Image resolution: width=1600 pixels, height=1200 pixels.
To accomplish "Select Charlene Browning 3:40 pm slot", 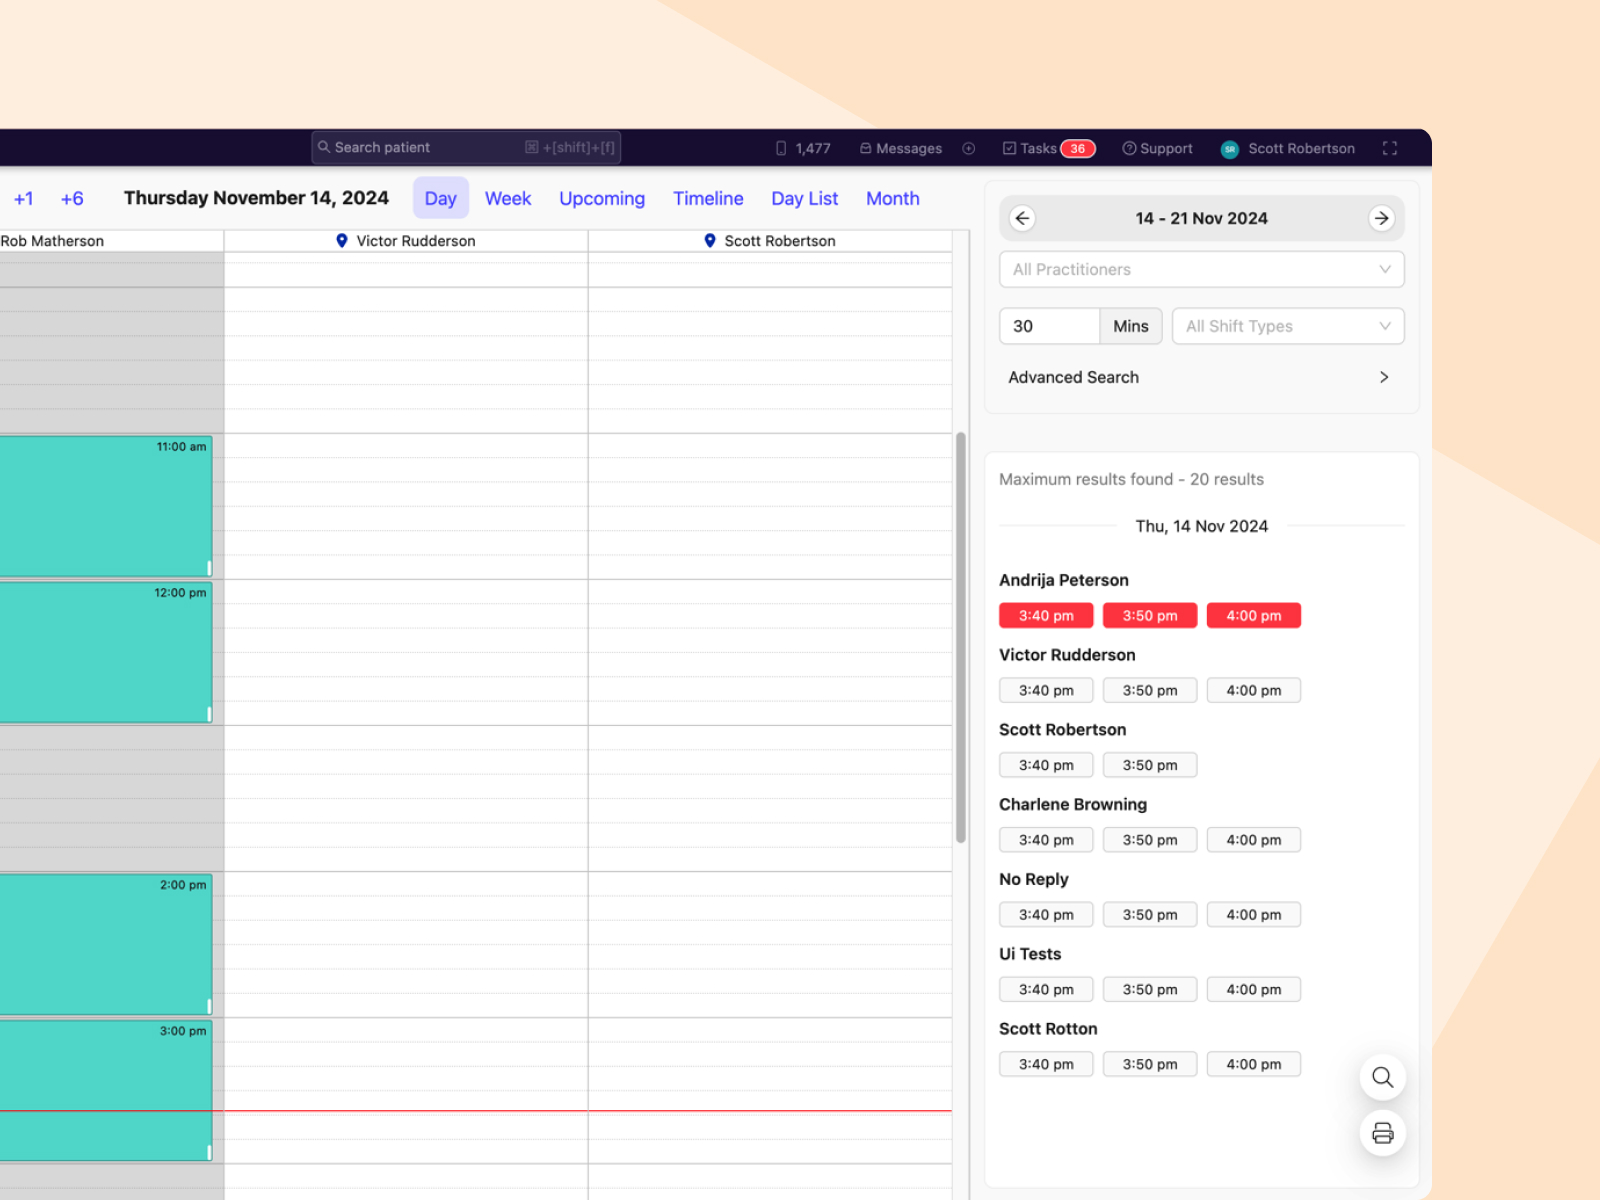I will click(x=1046, y=840).
